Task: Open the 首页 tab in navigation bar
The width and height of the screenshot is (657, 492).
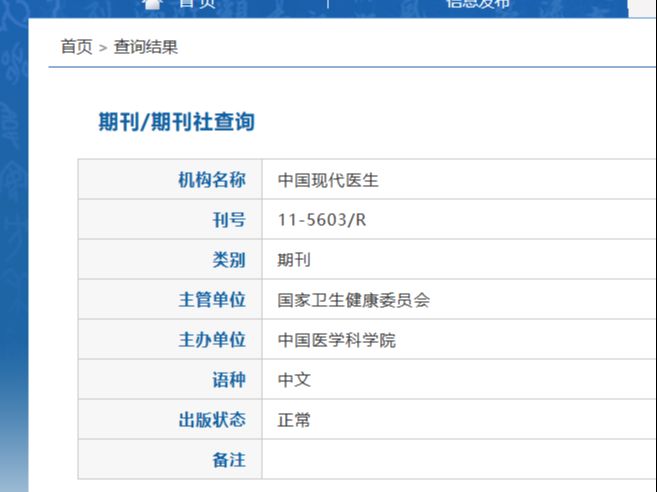Action: click(x=197, y=4)
